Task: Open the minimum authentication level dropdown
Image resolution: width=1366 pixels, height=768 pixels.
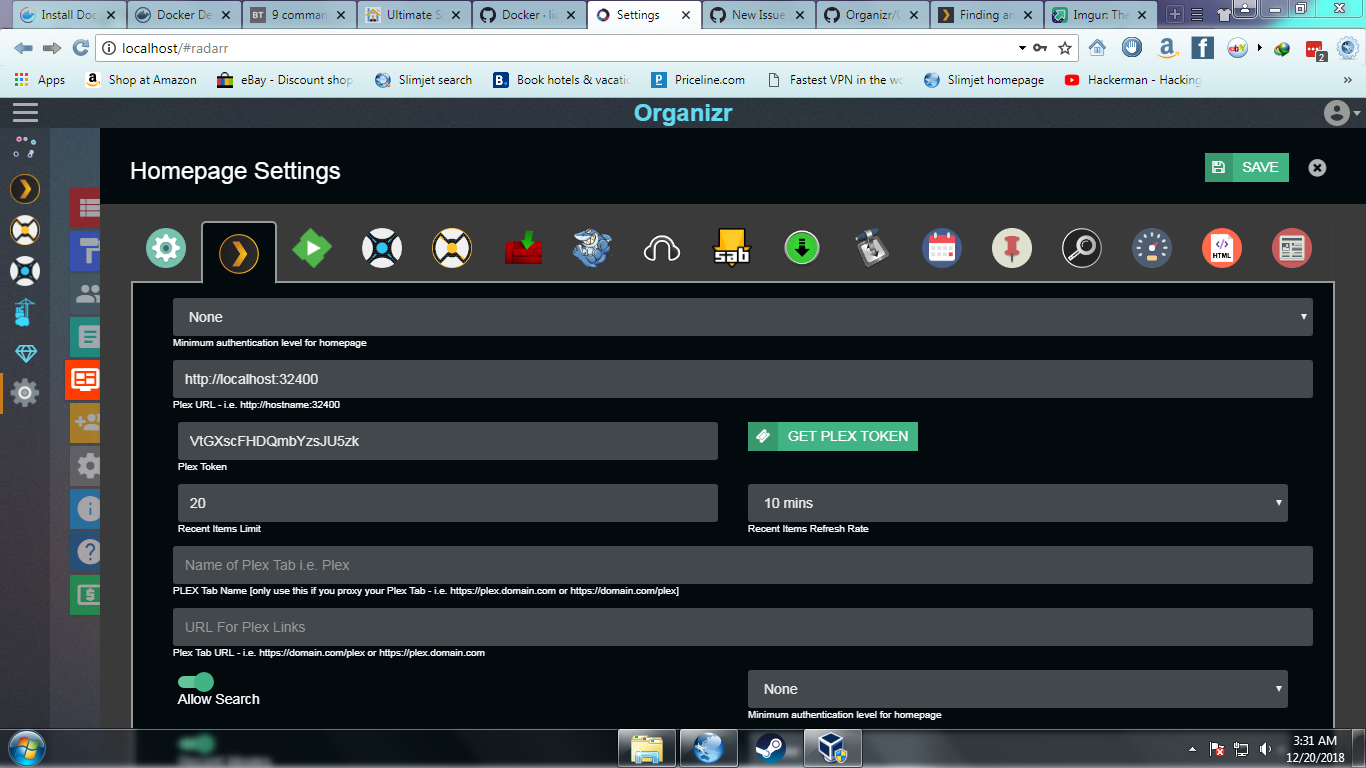Action: pos(743,317)
